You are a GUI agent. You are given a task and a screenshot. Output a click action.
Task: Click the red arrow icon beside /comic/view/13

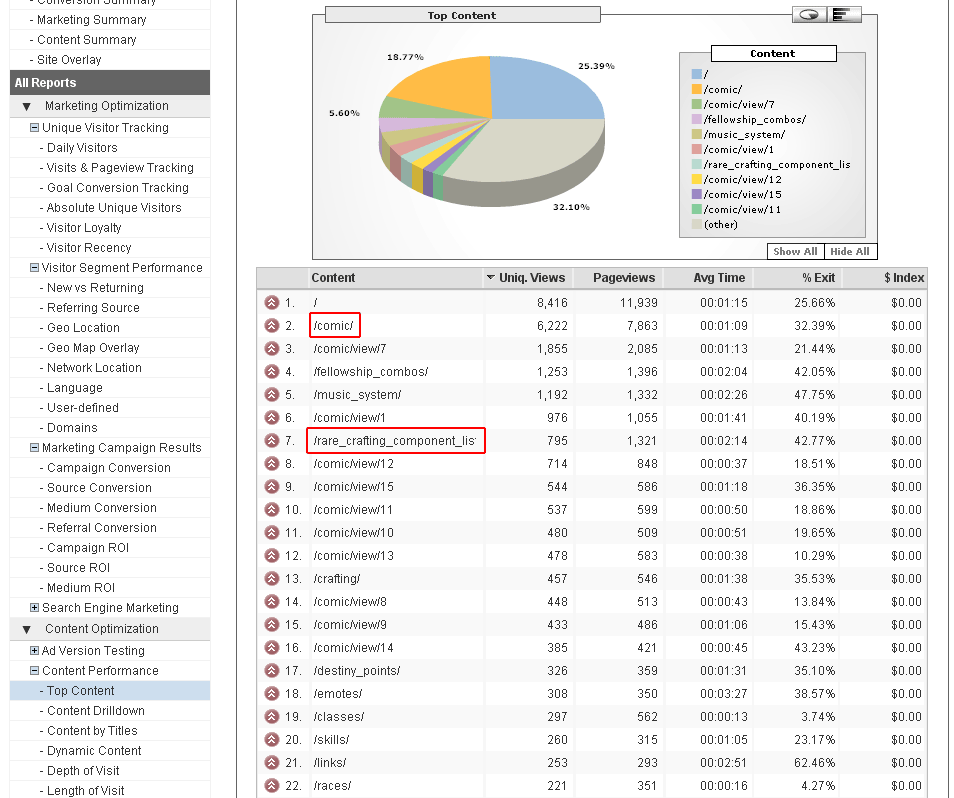click(271, 555)
